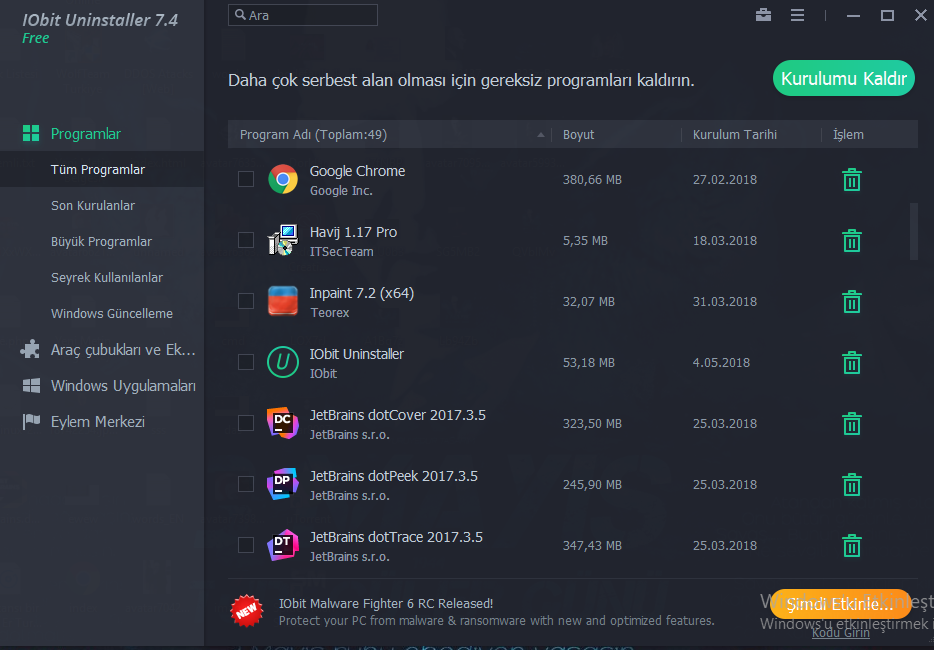Mark the JetBrains dotPeek checkbox
934x650 pixels.
click(246, 484)
